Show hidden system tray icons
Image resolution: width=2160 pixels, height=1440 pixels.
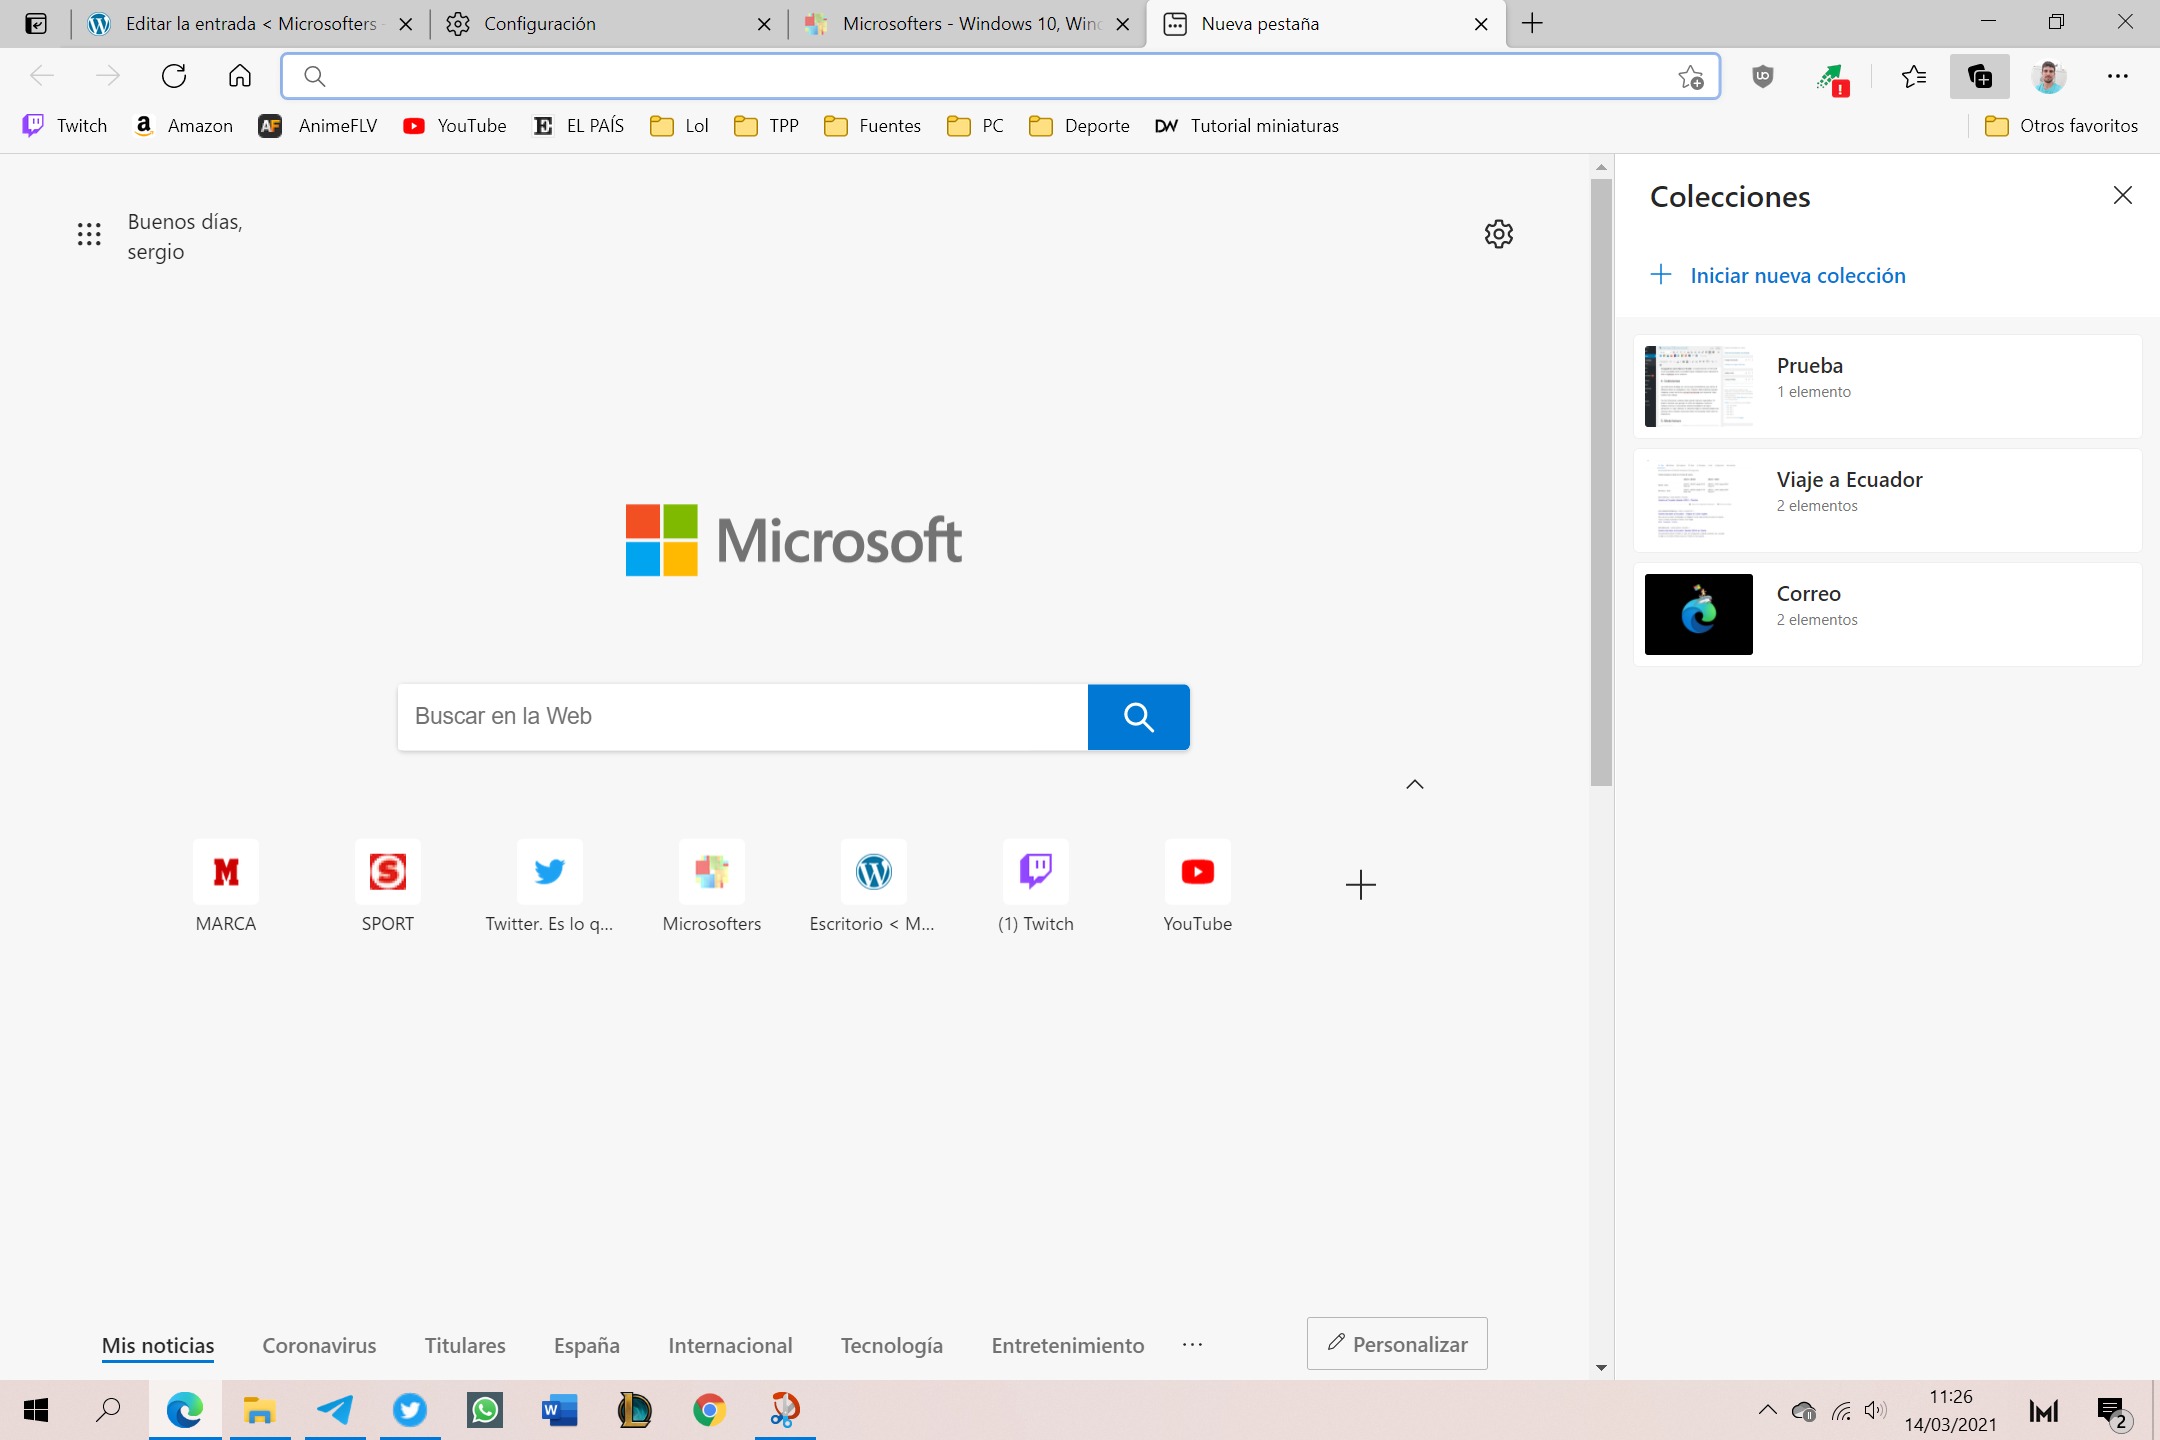coord(1767,1410)
